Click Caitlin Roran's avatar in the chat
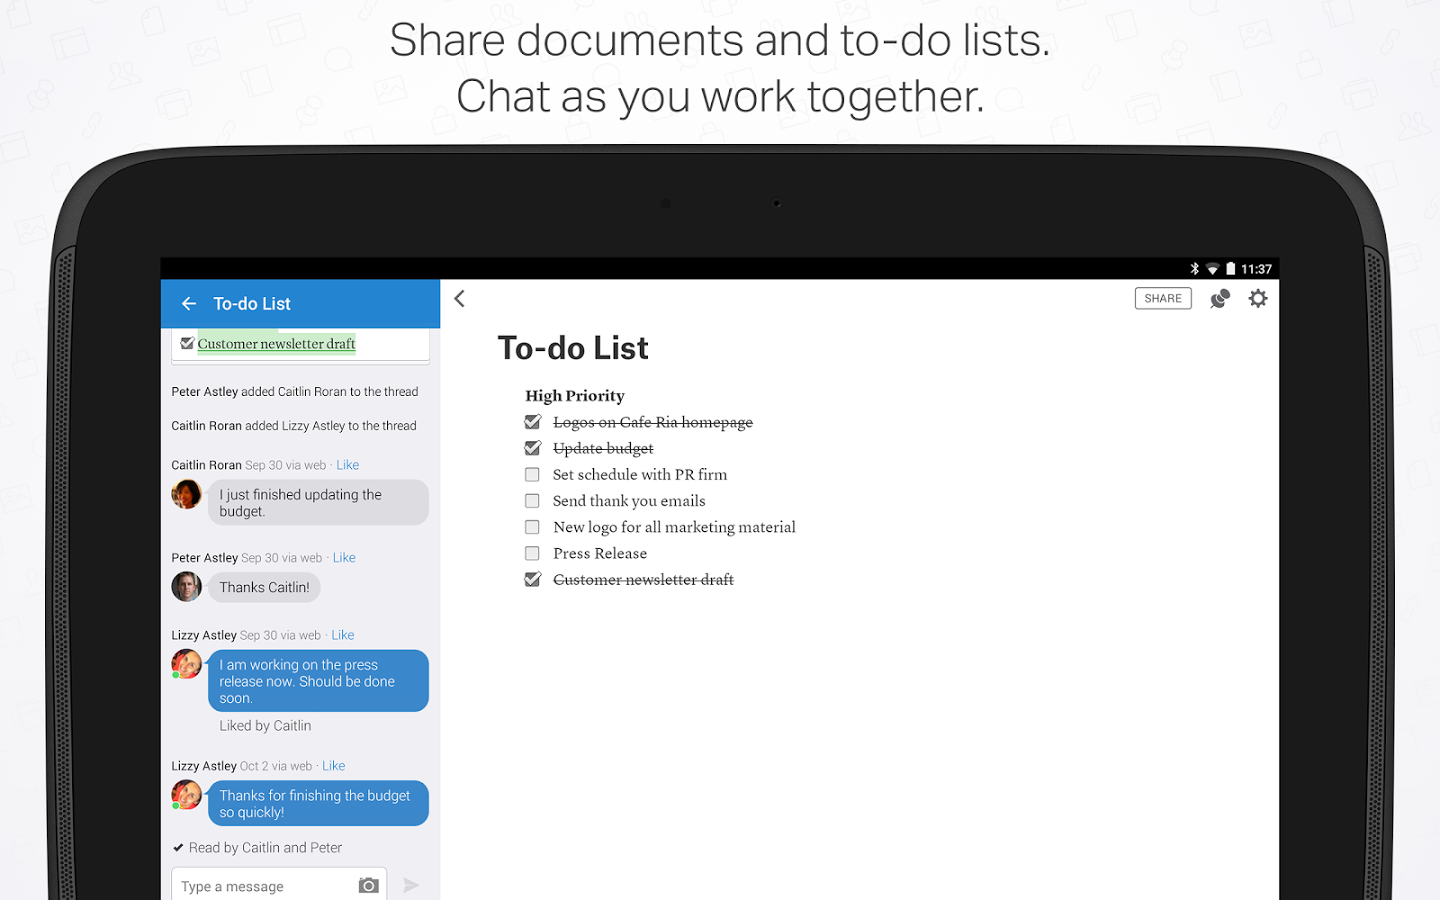 pyautogui.click(x=187, y=494)
